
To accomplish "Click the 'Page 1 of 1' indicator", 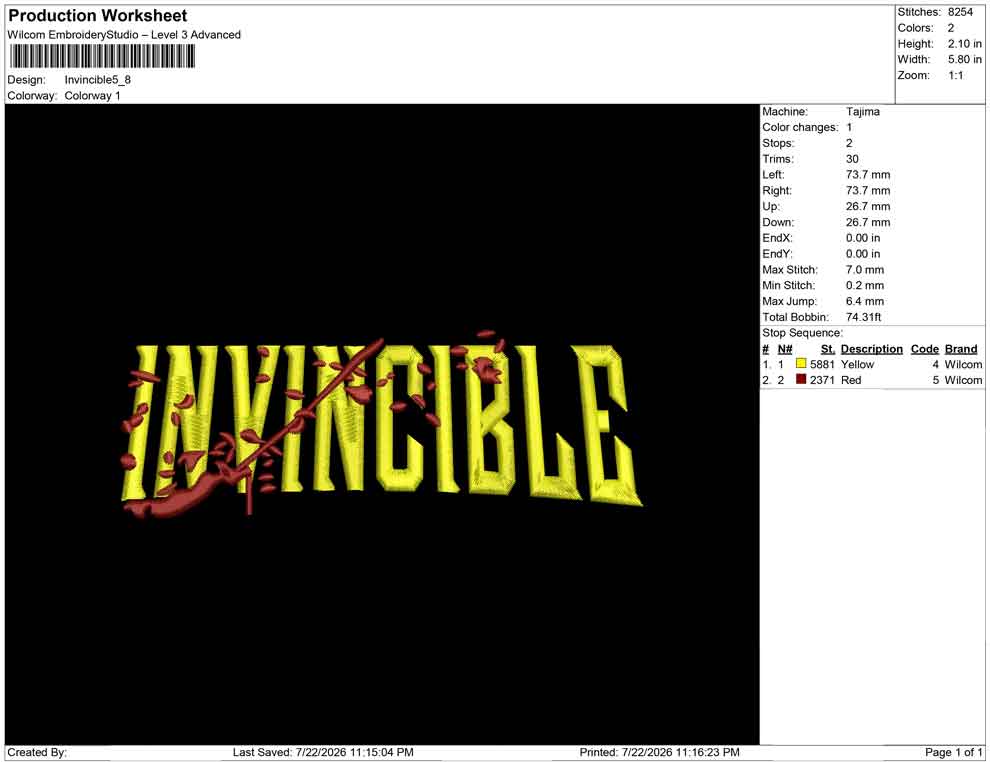I will click(953, 752).
